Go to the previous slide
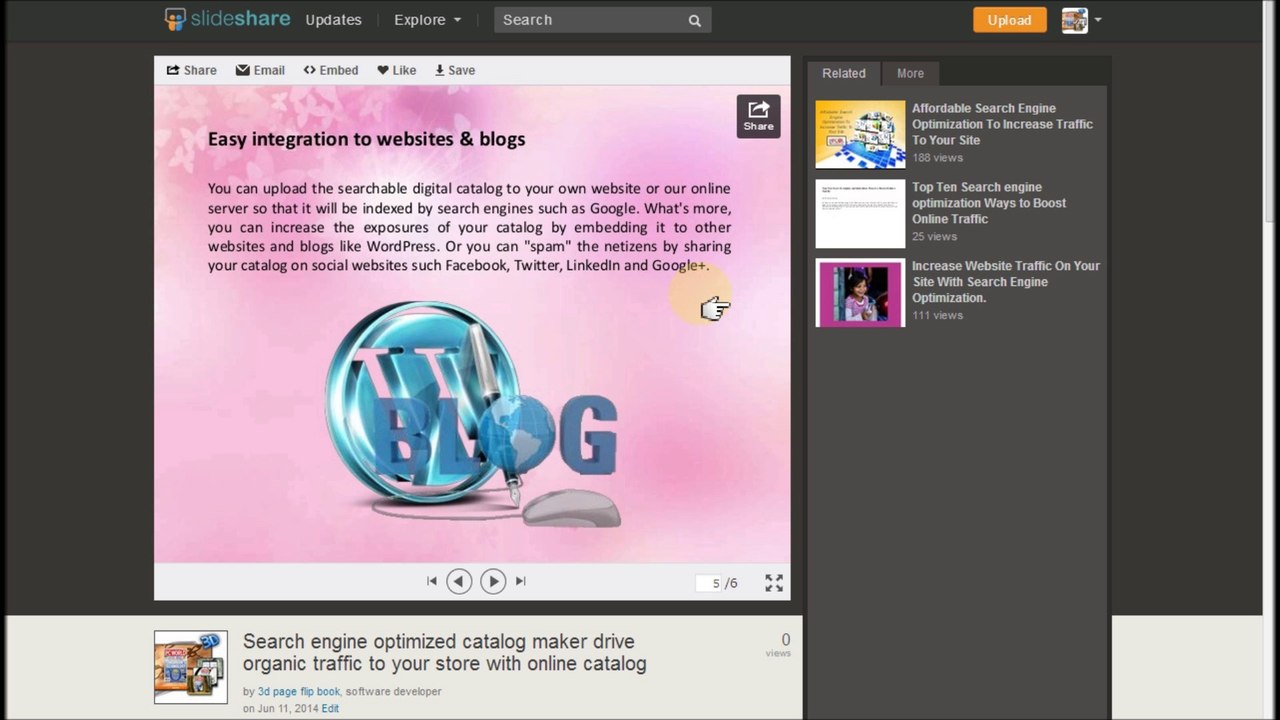1280x720 pixels. [x=459, y=581]
